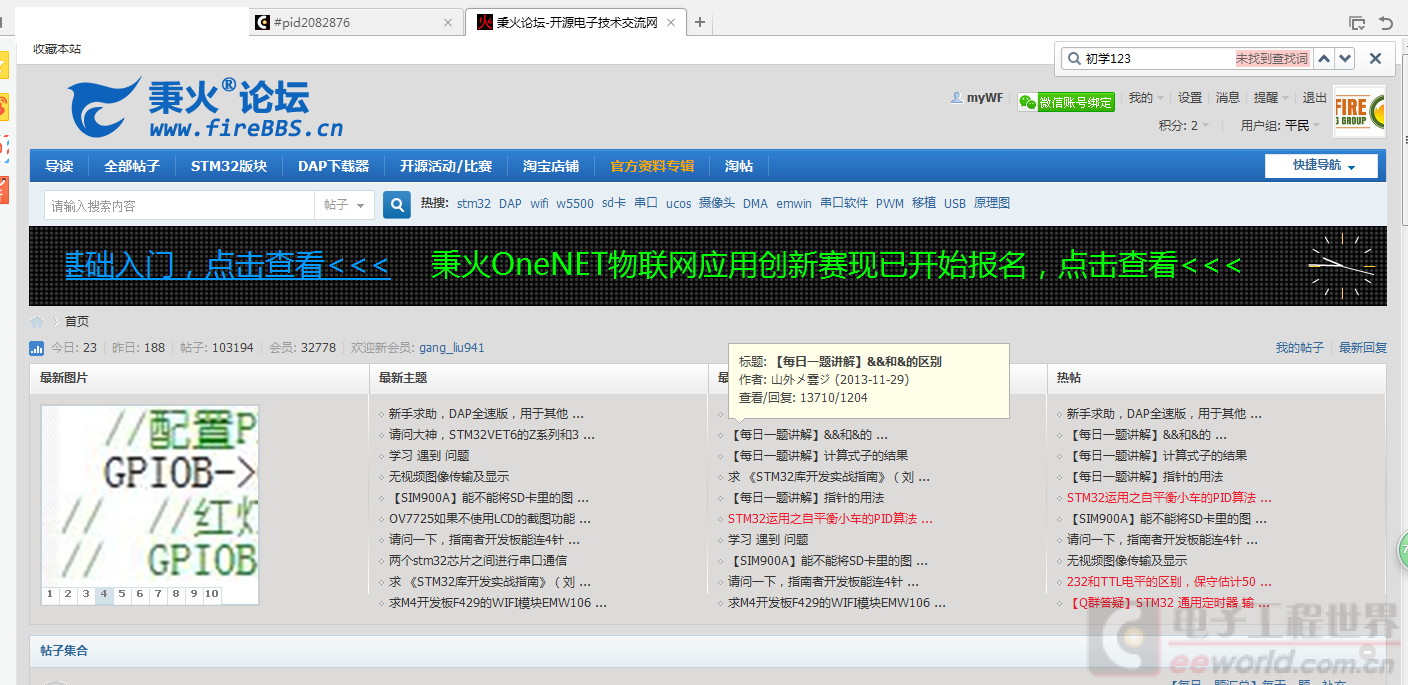Open the 导读 nav menu item
Image resolution: width=1408 pixels, height=685 pixels.
point(59,166)
